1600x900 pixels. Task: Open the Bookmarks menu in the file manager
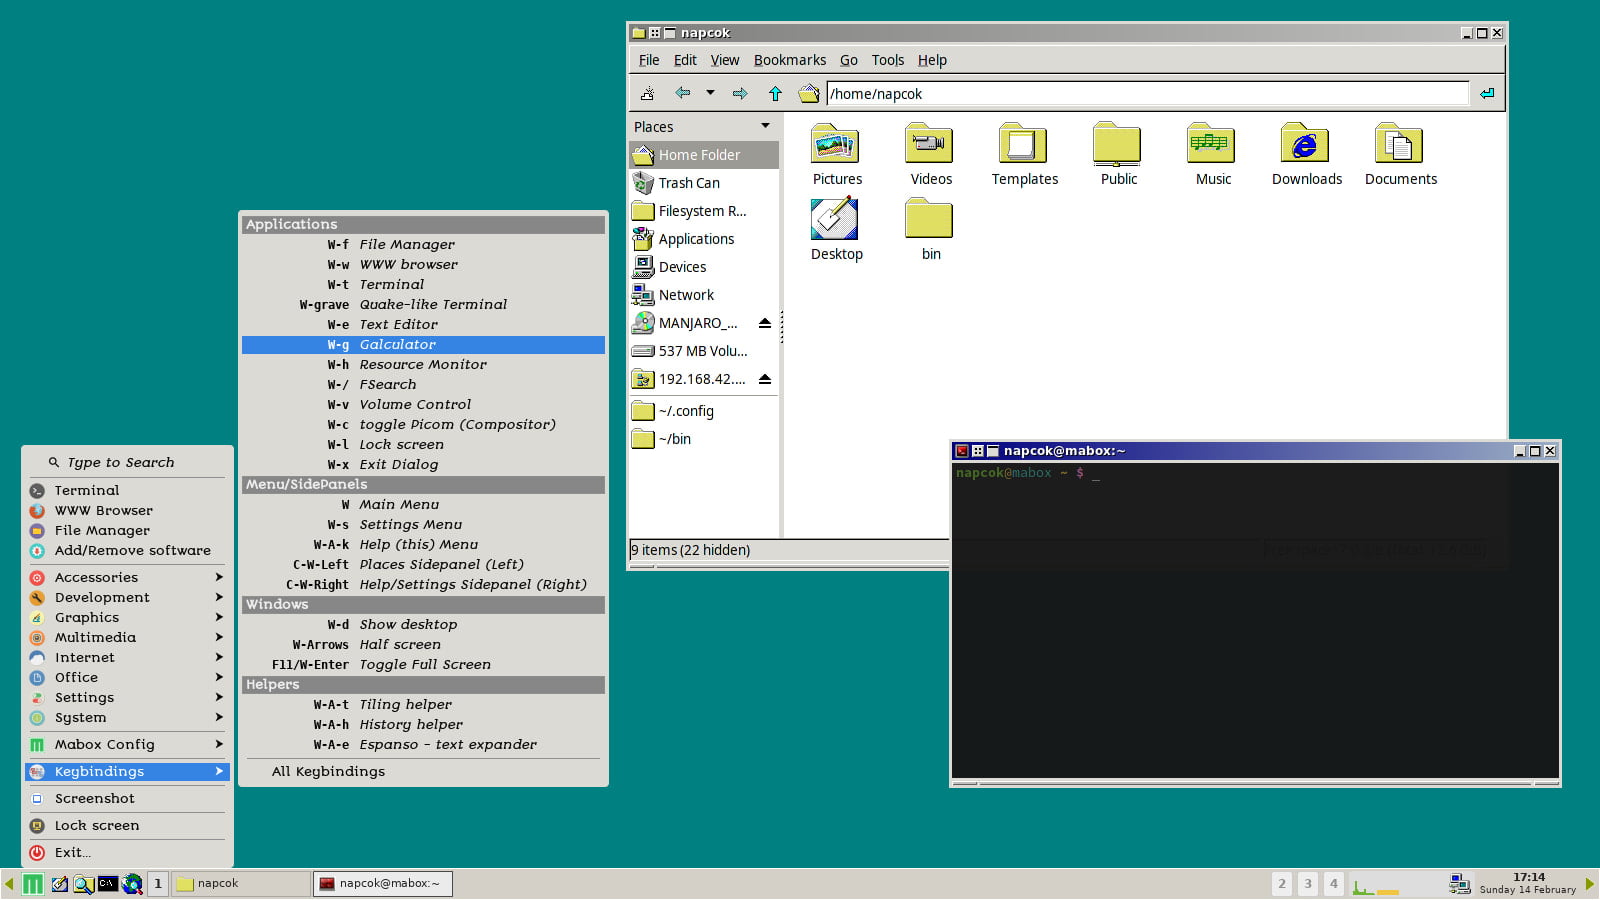[x=790, y=60]
